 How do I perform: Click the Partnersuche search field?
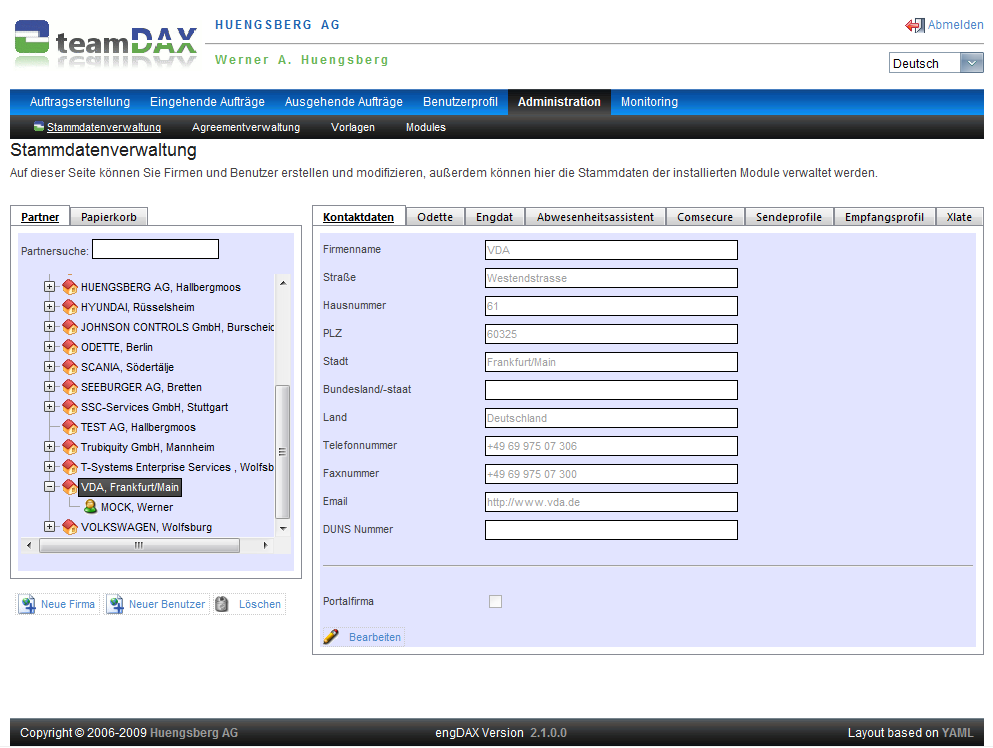[x=156, y=249]
